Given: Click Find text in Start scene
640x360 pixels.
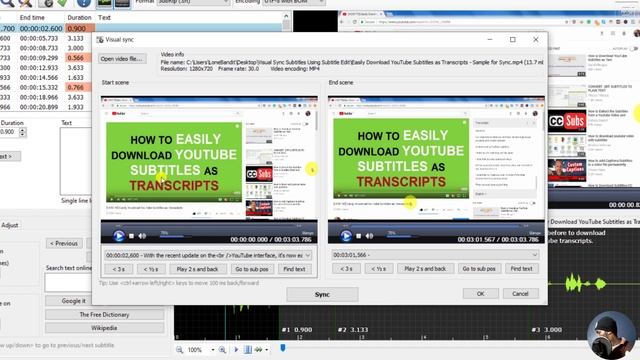Looking at the screenshot, I should [x=294, y=269].
